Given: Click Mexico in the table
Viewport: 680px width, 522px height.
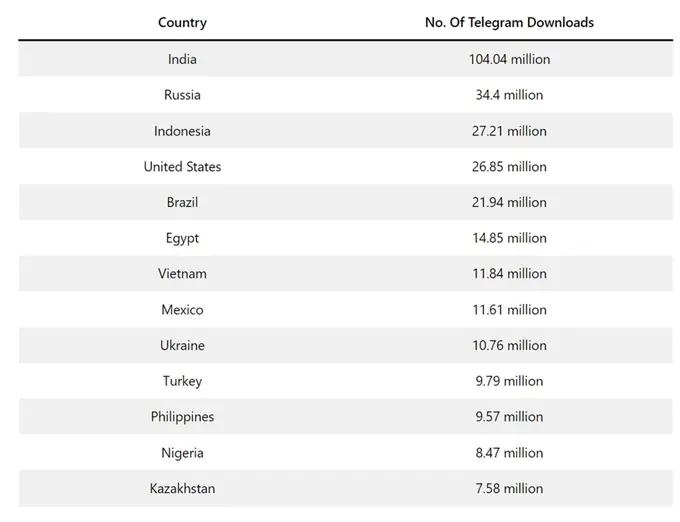Looking at the screenshot, I should pyautogui.click(x=182, y=310).
